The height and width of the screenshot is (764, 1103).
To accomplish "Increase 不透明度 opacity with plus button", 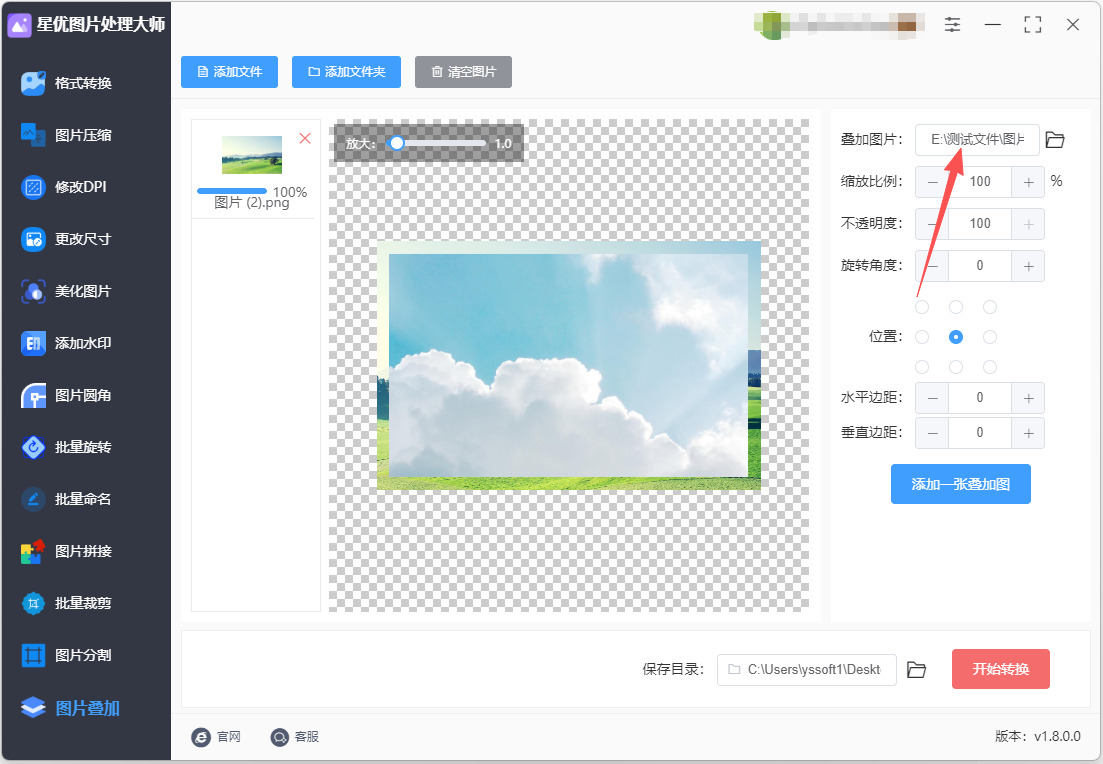I will click(1028, 224).
